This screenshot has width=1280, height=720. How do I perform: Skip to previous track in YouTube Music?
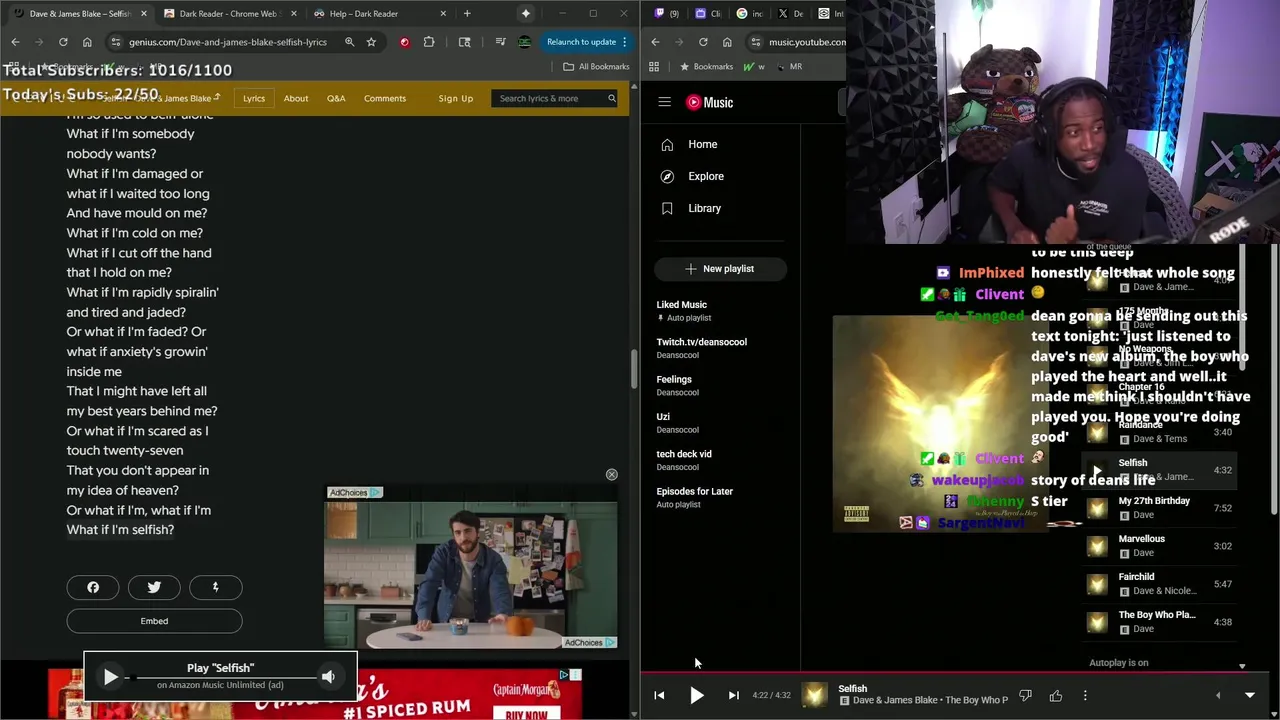click(659, 695)
